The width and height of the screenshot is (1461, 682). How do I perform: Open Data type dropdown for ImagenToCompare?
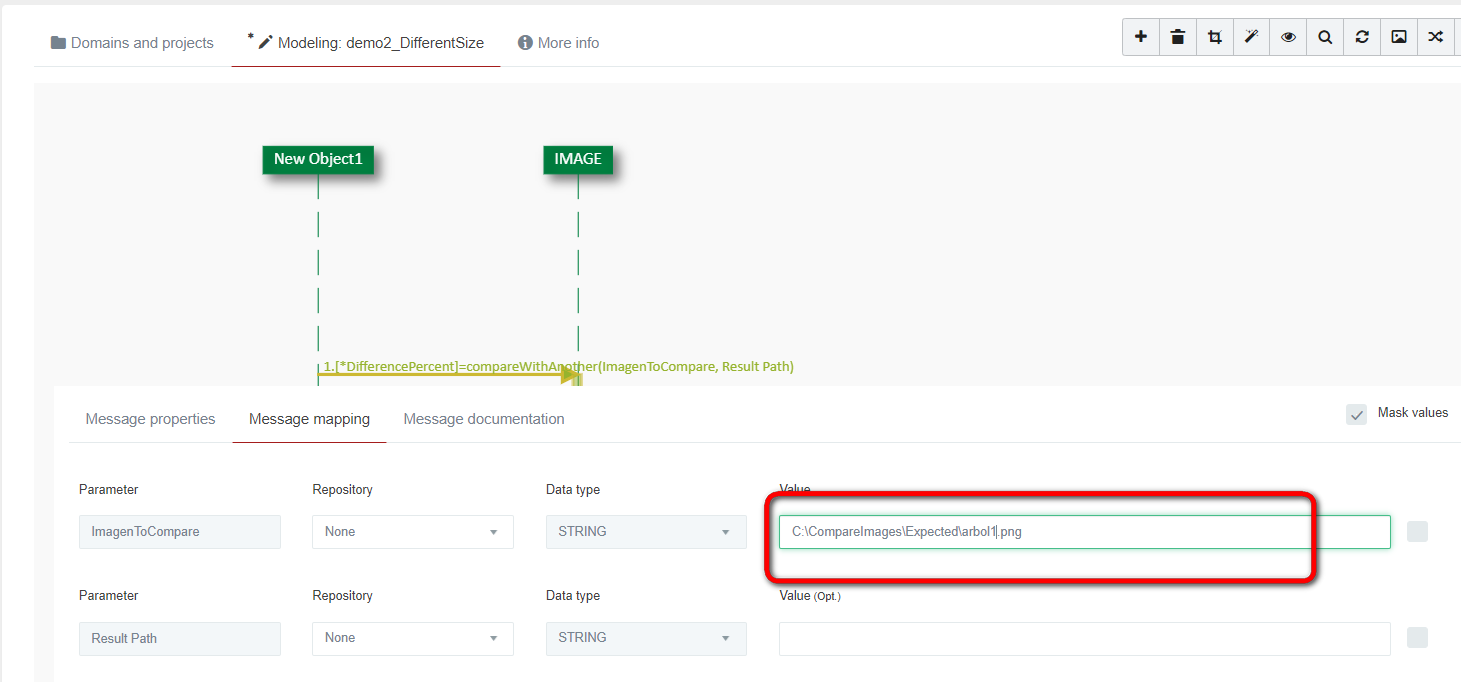[646, 532]
